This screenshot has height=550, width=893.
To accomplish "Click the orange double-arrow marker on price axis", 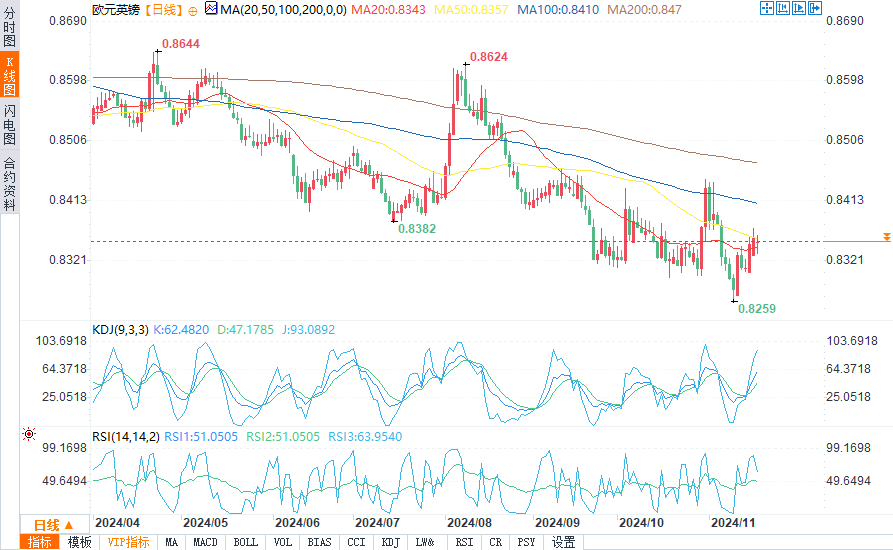I will [887, 237].
